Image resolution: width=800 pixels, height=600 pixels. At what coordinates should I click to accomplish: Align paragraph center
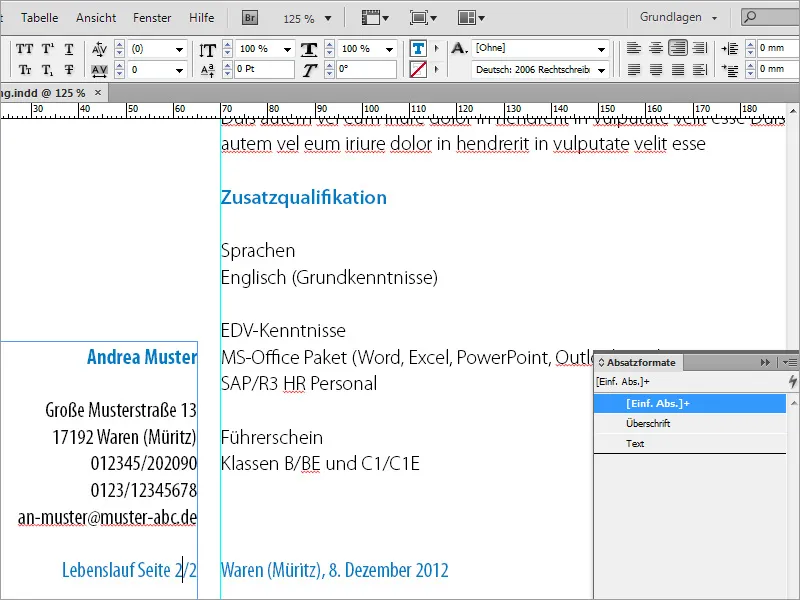click(x=656, y=48)
